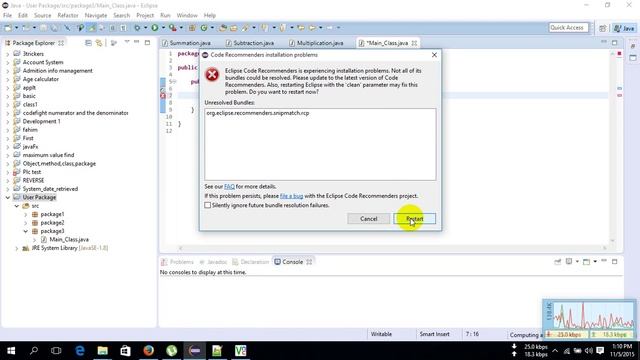The width and height of the screenshot is (640, 360).
Task: Open Microsoft Edge from taskbar
Action: coord(80,351)
